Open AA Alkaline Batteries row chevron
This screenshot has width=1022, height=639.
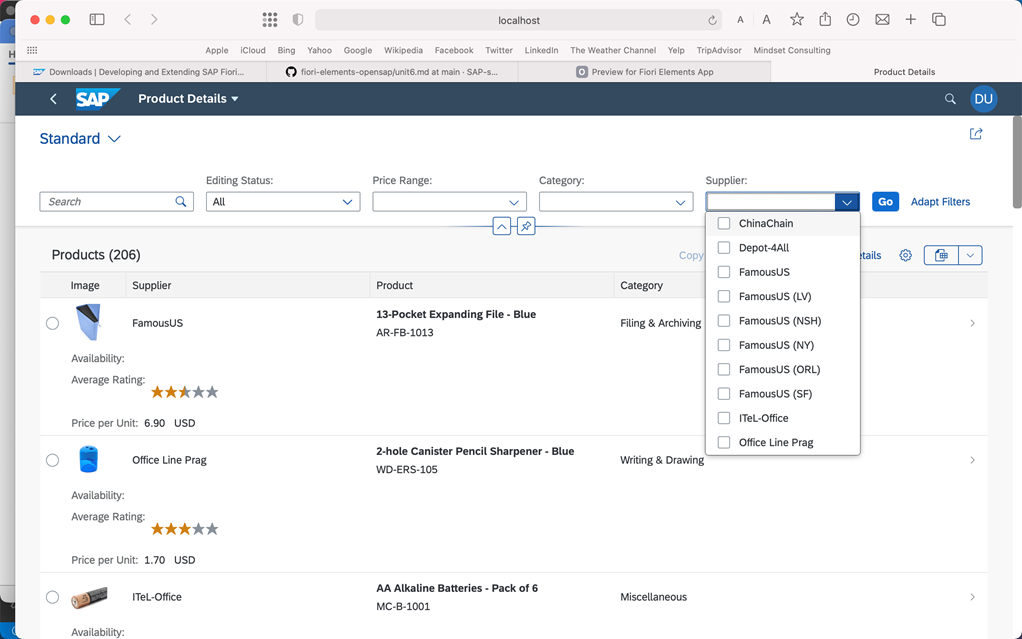point(972,597)
